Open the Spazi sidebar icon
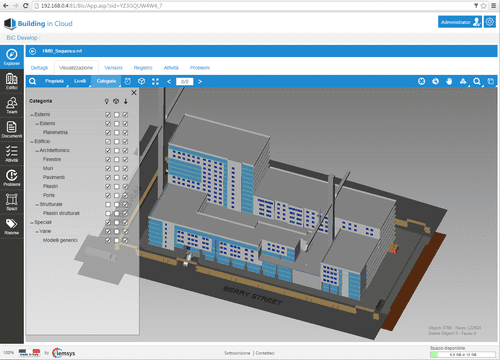 pyautogui.click(x=12, y=202)
